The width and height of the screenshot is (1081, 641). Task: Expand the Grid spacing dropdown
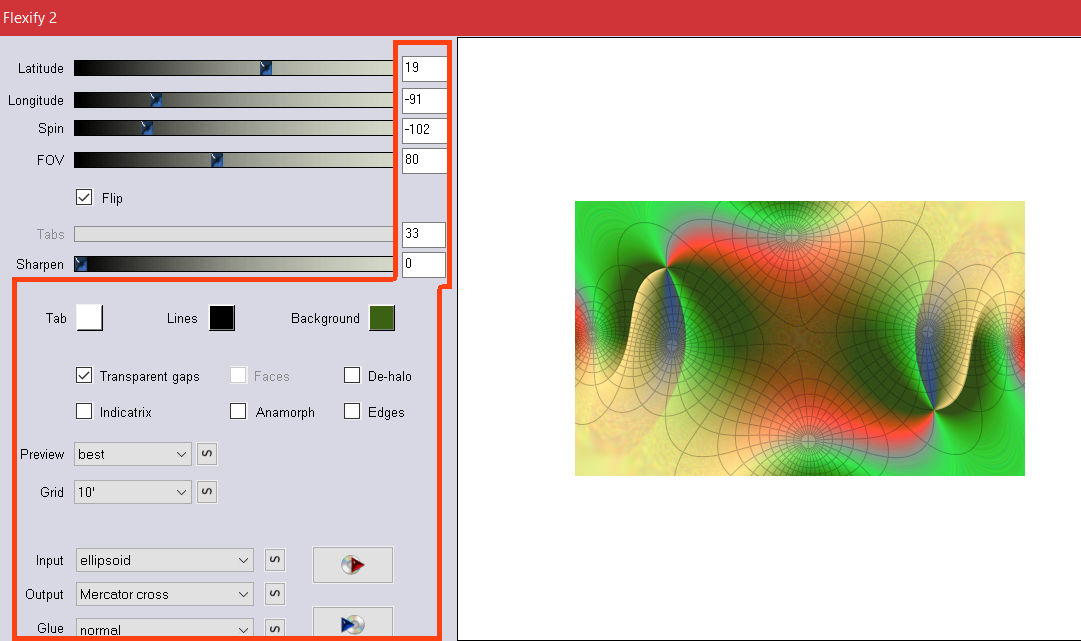click(x=132, y=492)
